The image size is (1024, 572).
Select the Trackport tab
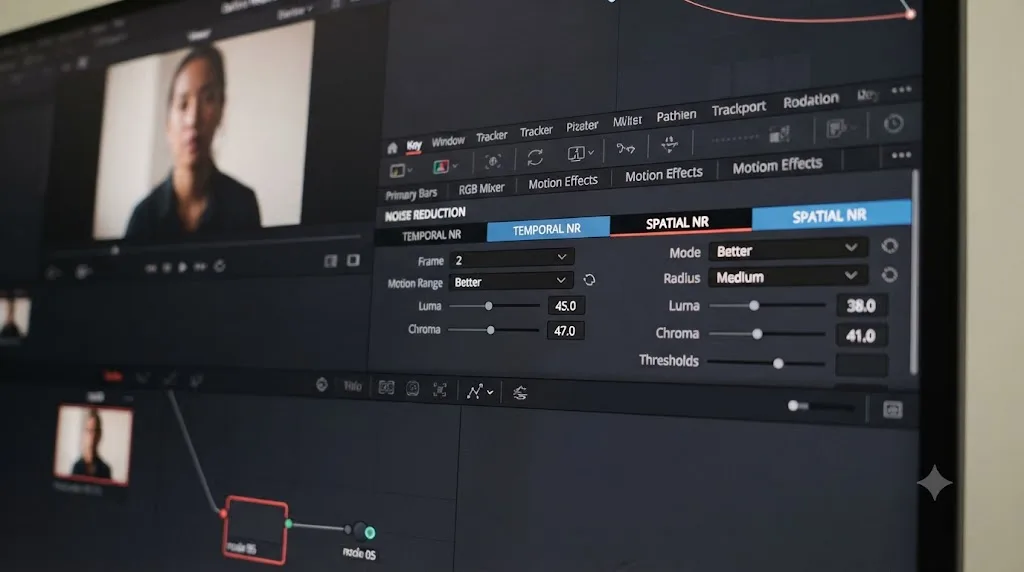click(x=739, y=108)
